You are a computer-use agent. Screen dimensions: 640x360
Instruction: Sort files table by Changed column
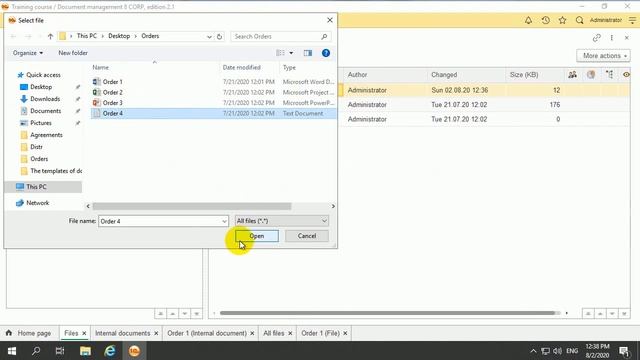(x=444, y=75)
